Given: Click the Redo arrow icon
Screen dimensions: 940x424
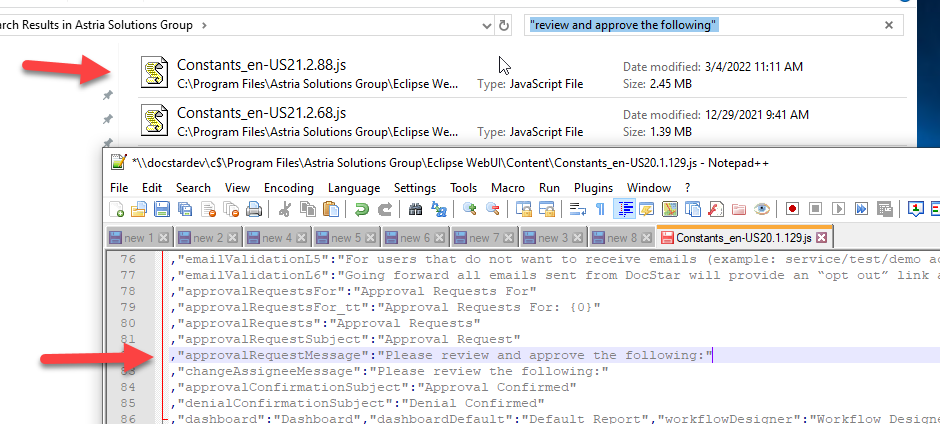Looking at the screenshot, I should pyautogui.click(x=385, y=209).
